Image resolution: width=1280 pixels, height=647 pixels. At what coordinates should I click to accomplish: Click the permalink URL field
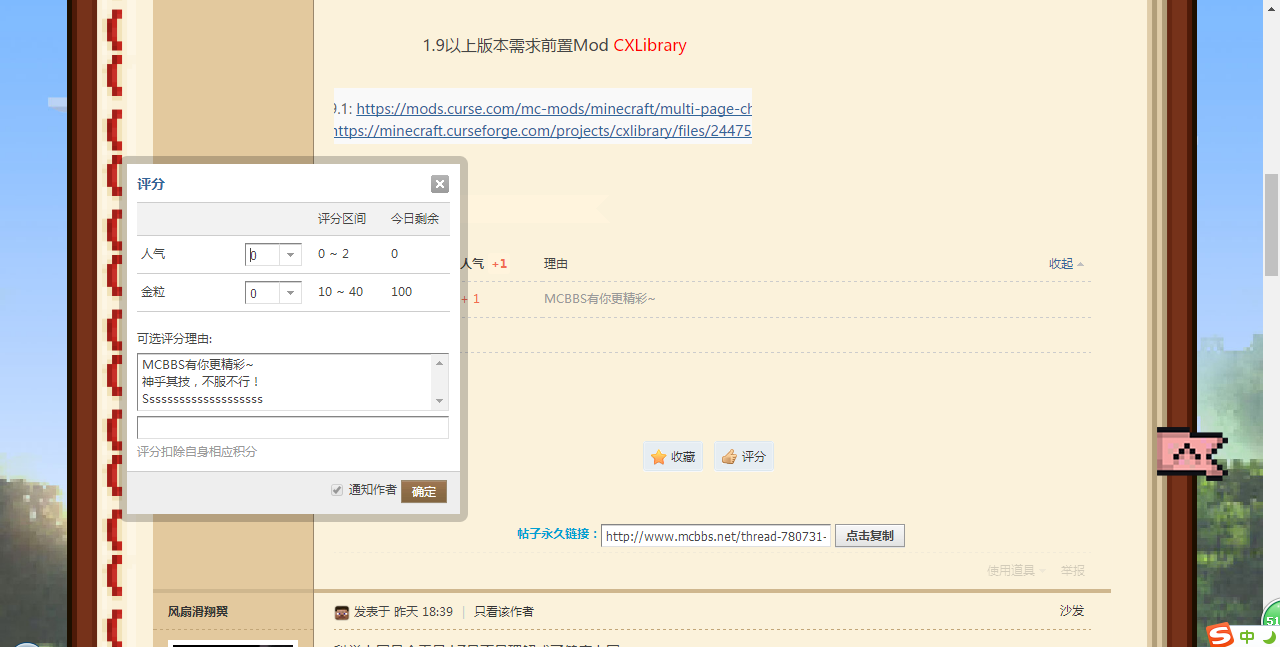715,536
